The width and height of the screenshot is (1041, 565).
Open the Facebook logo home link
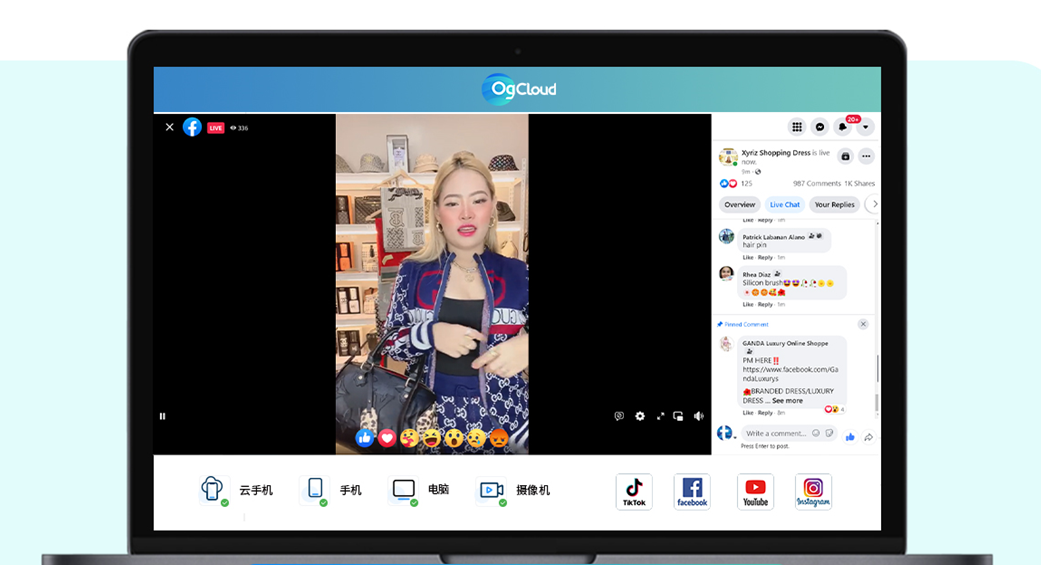click(x=193, y=127)
